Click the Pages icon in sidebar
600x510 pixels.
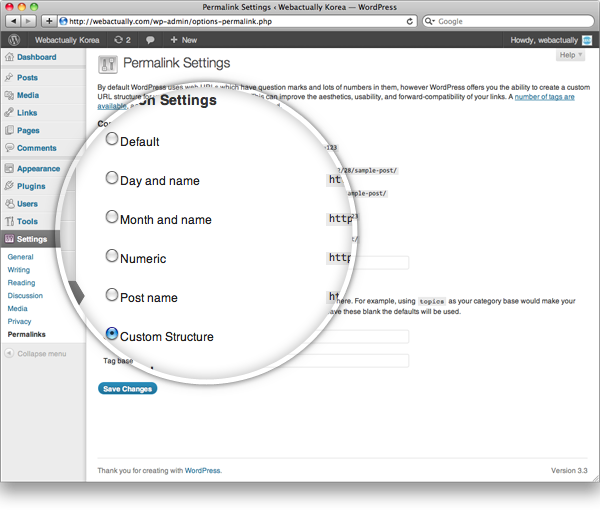[9, 130]
